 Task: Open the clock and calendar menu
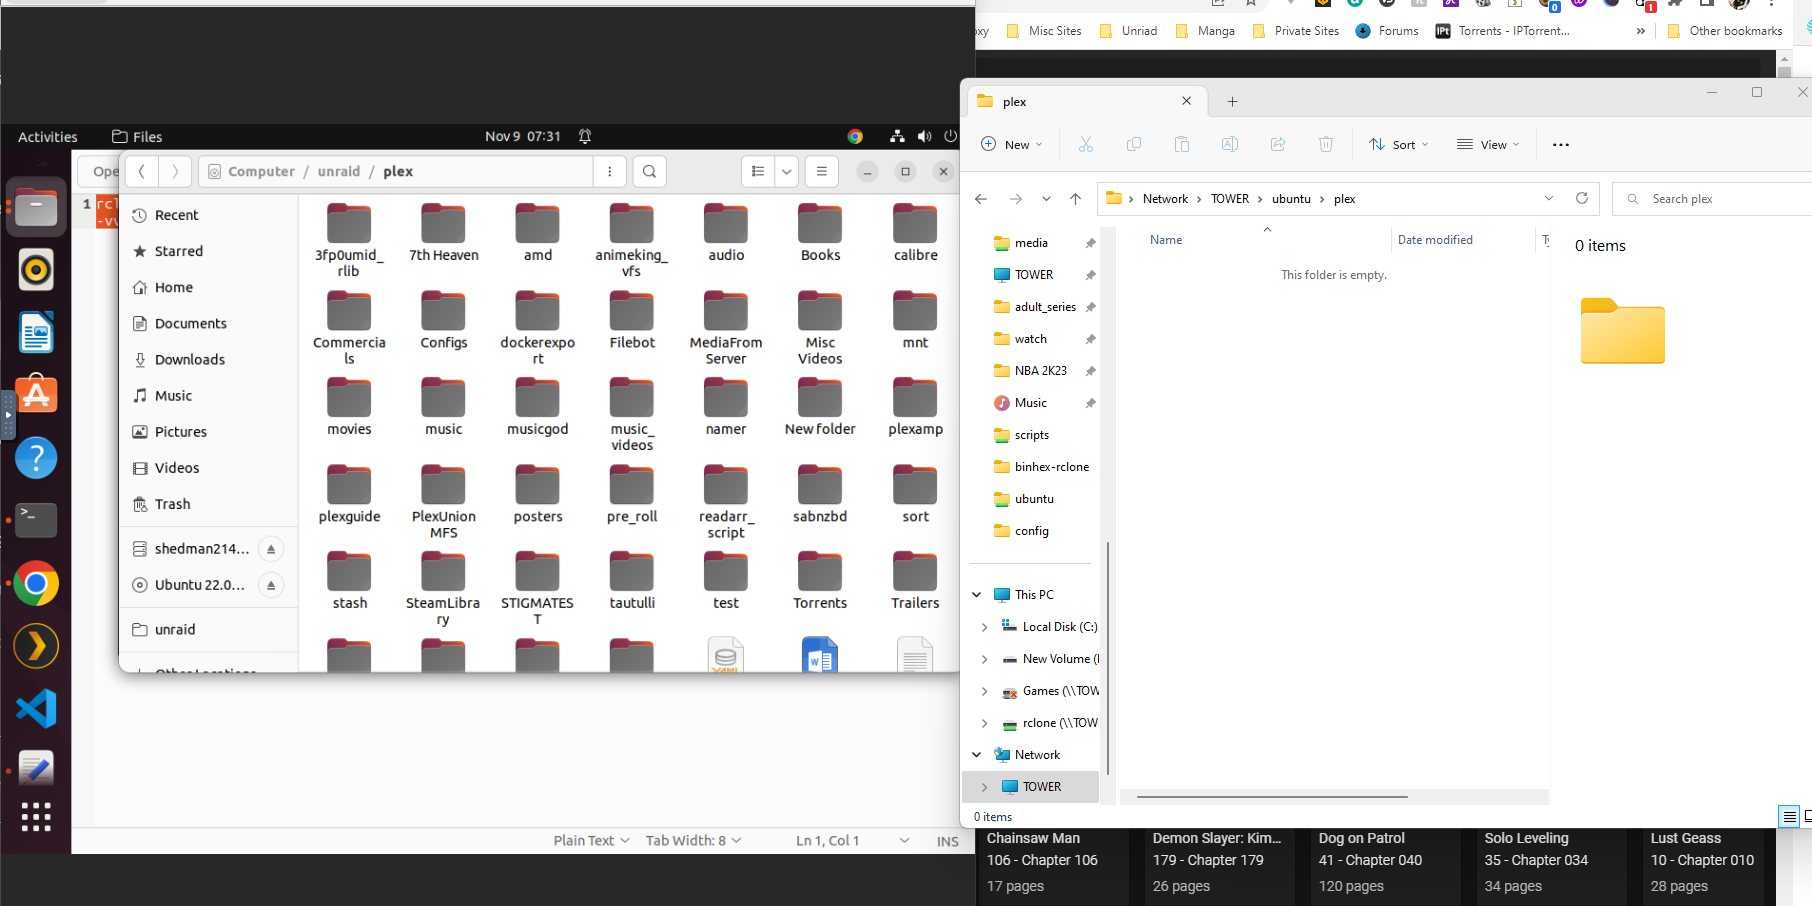coord(523,136)
